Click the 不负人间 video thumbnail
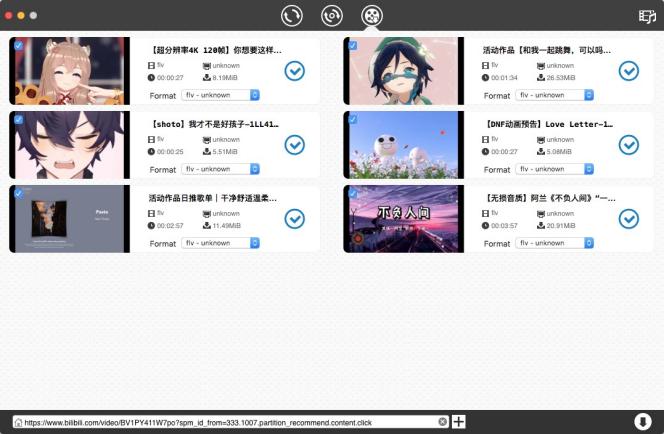664x434 pixels. [404, 219]
